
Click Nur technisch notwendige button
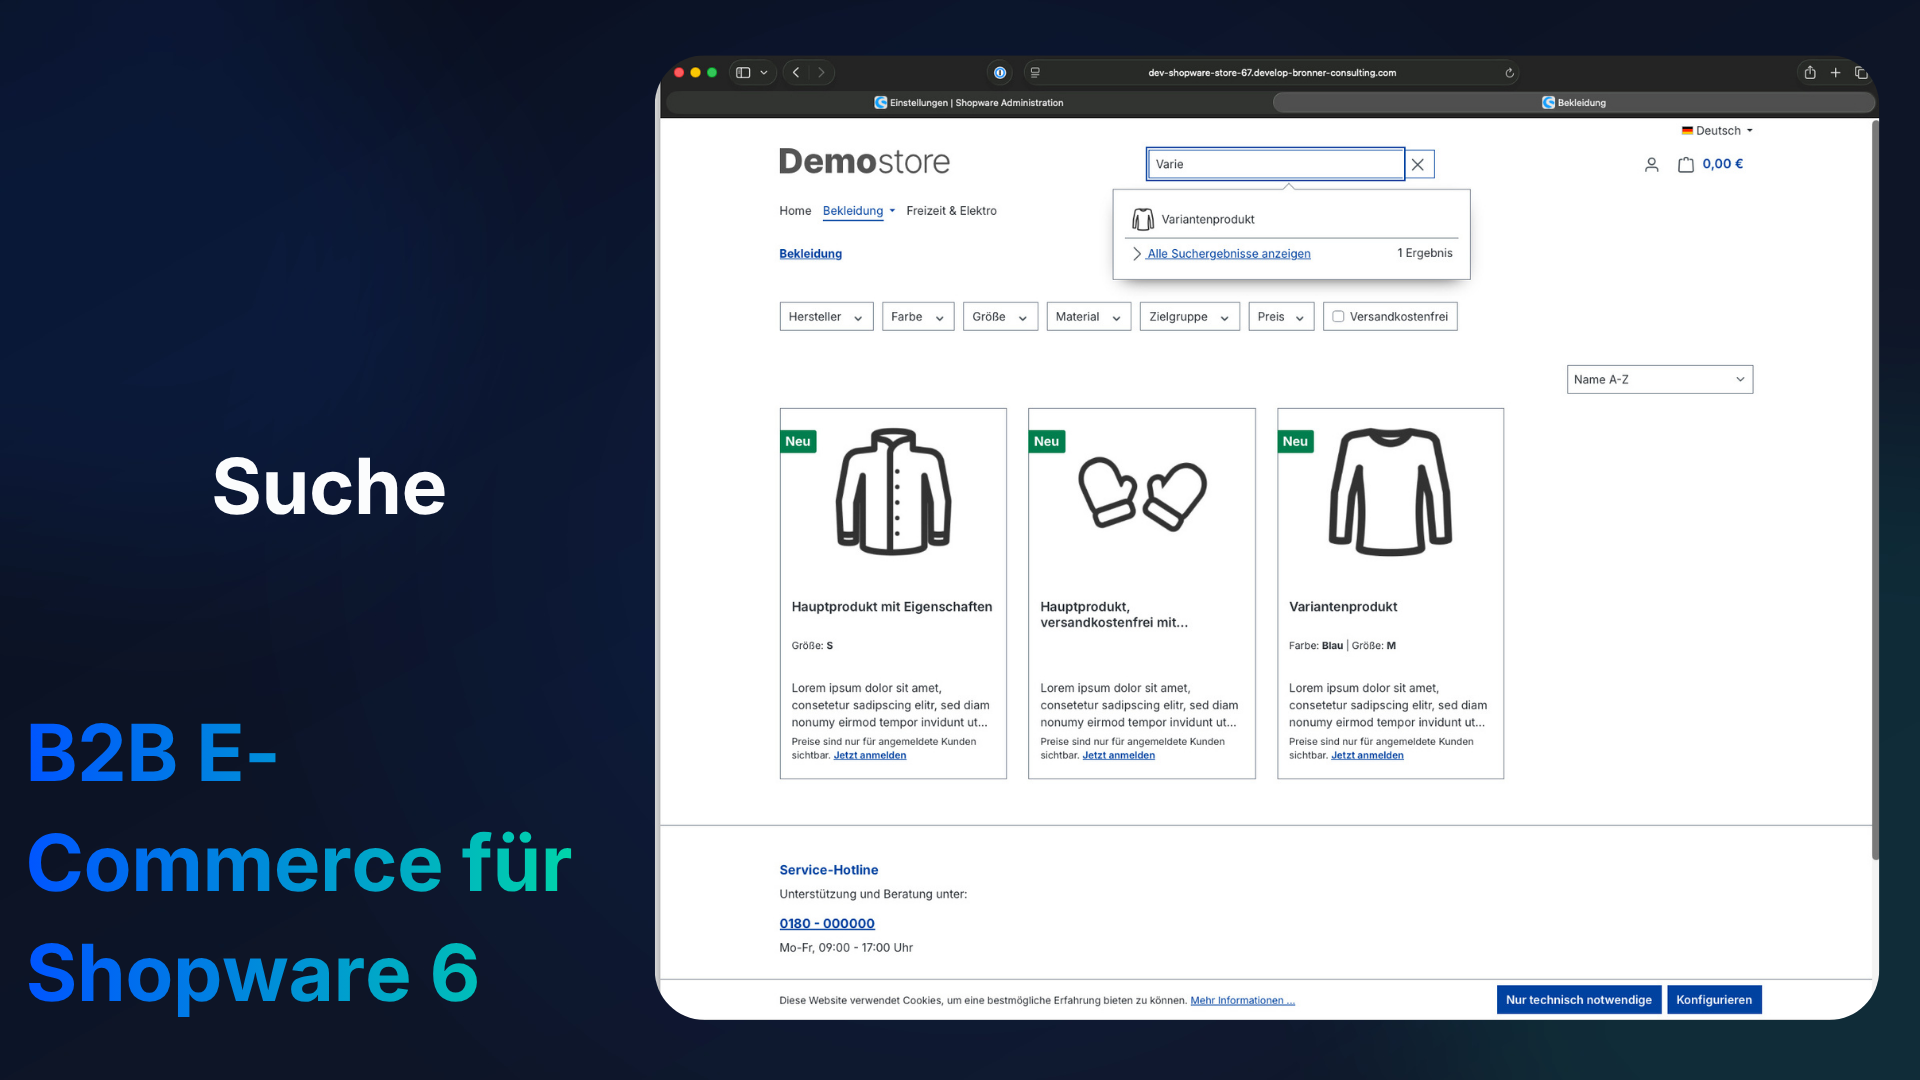click(1579, 1000)
